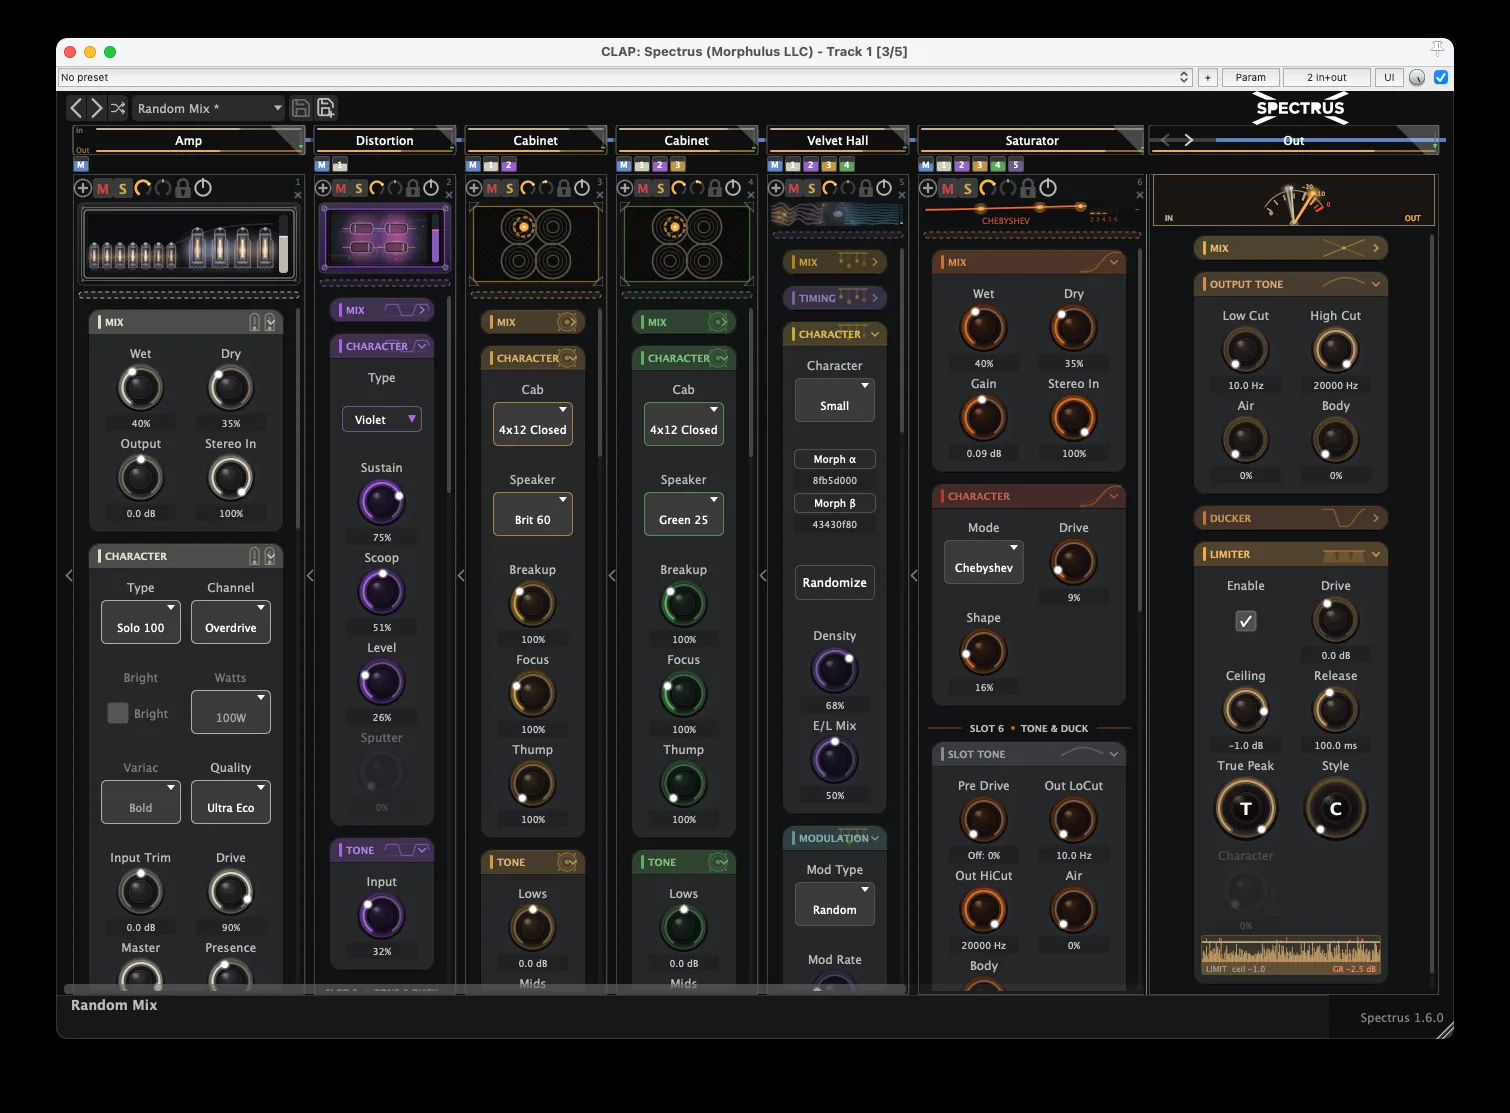Image resolution: width=1510 pixels, height=1113 pixels.
Task: Solo the Velvet Hall slot
Action: tap(812, 188)
